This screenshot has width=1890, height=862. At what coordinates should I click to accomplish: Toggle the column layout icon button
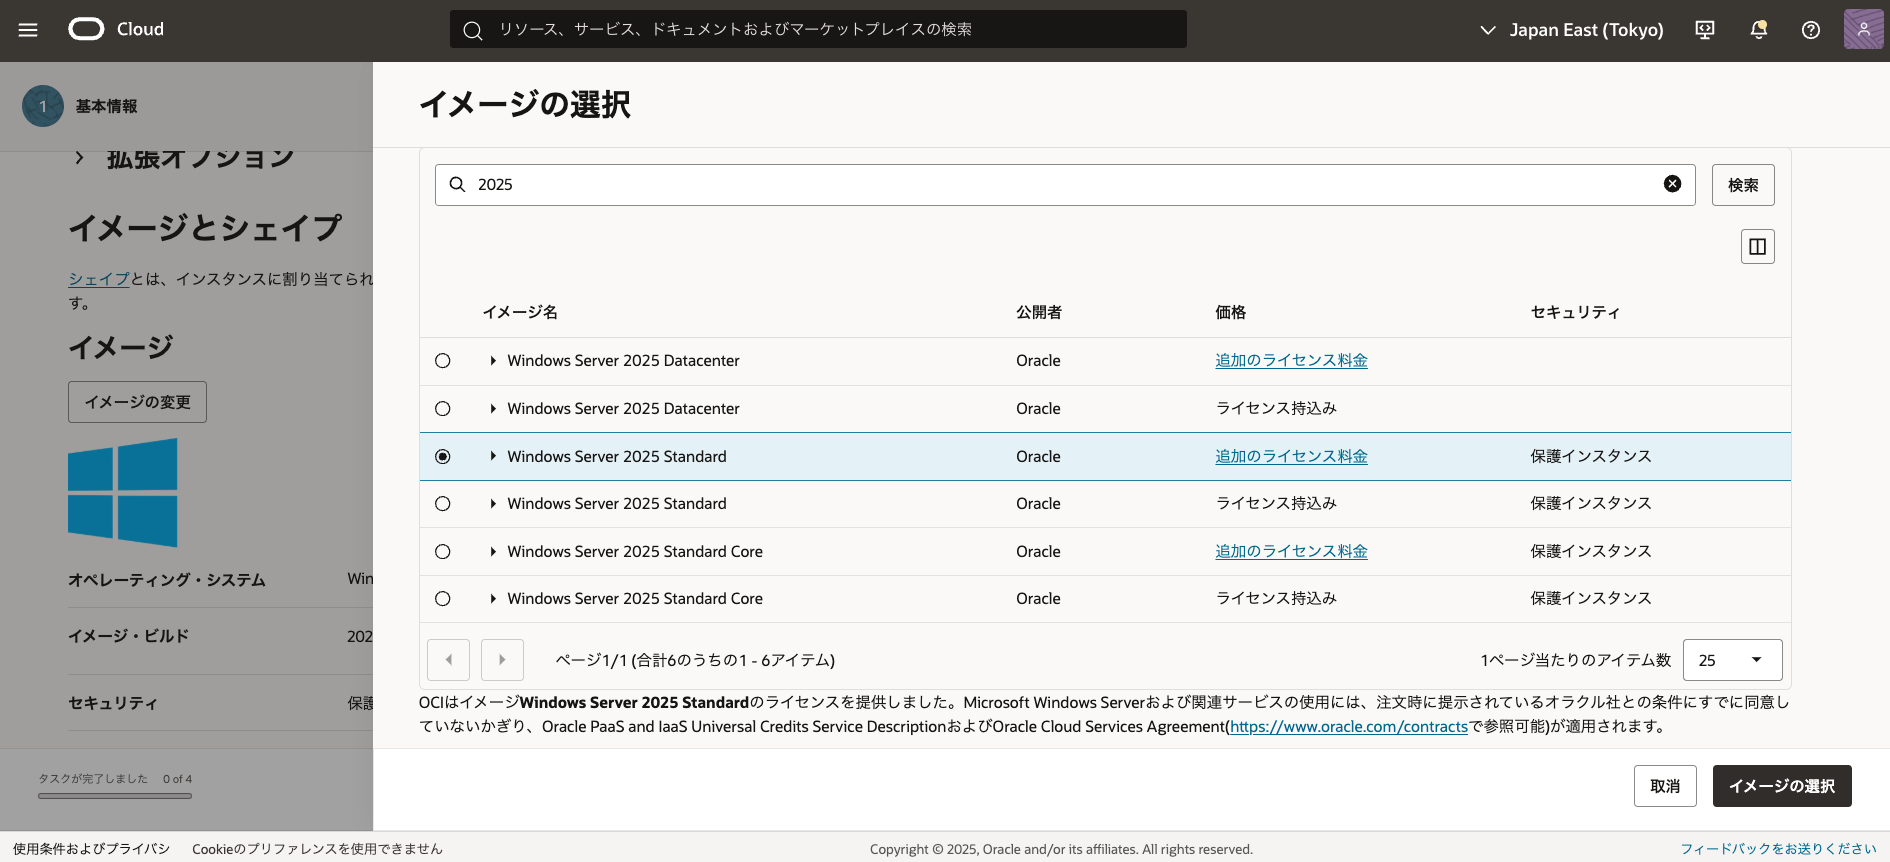pos(1757,247)
